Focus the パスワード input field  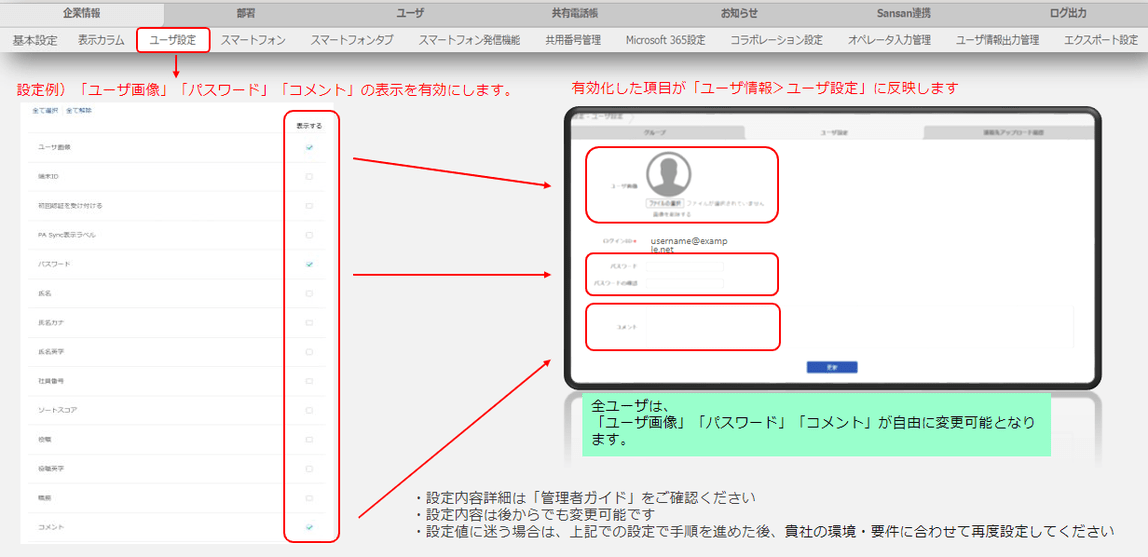[685, 267]
